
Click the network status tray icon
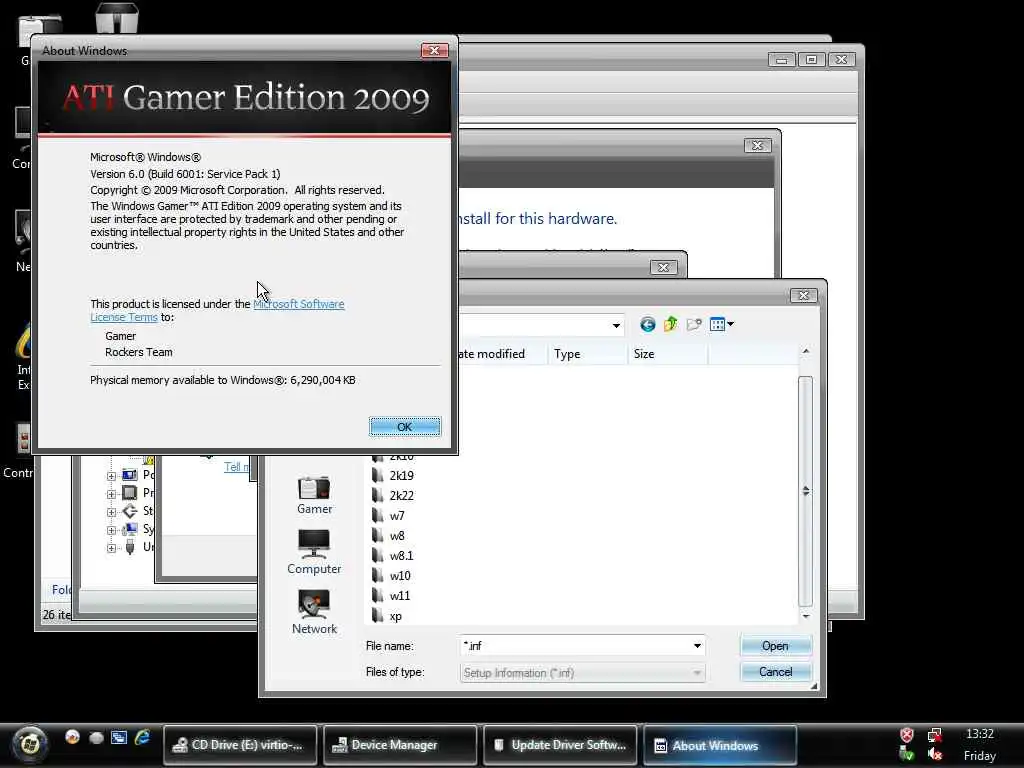click(934, 735)
